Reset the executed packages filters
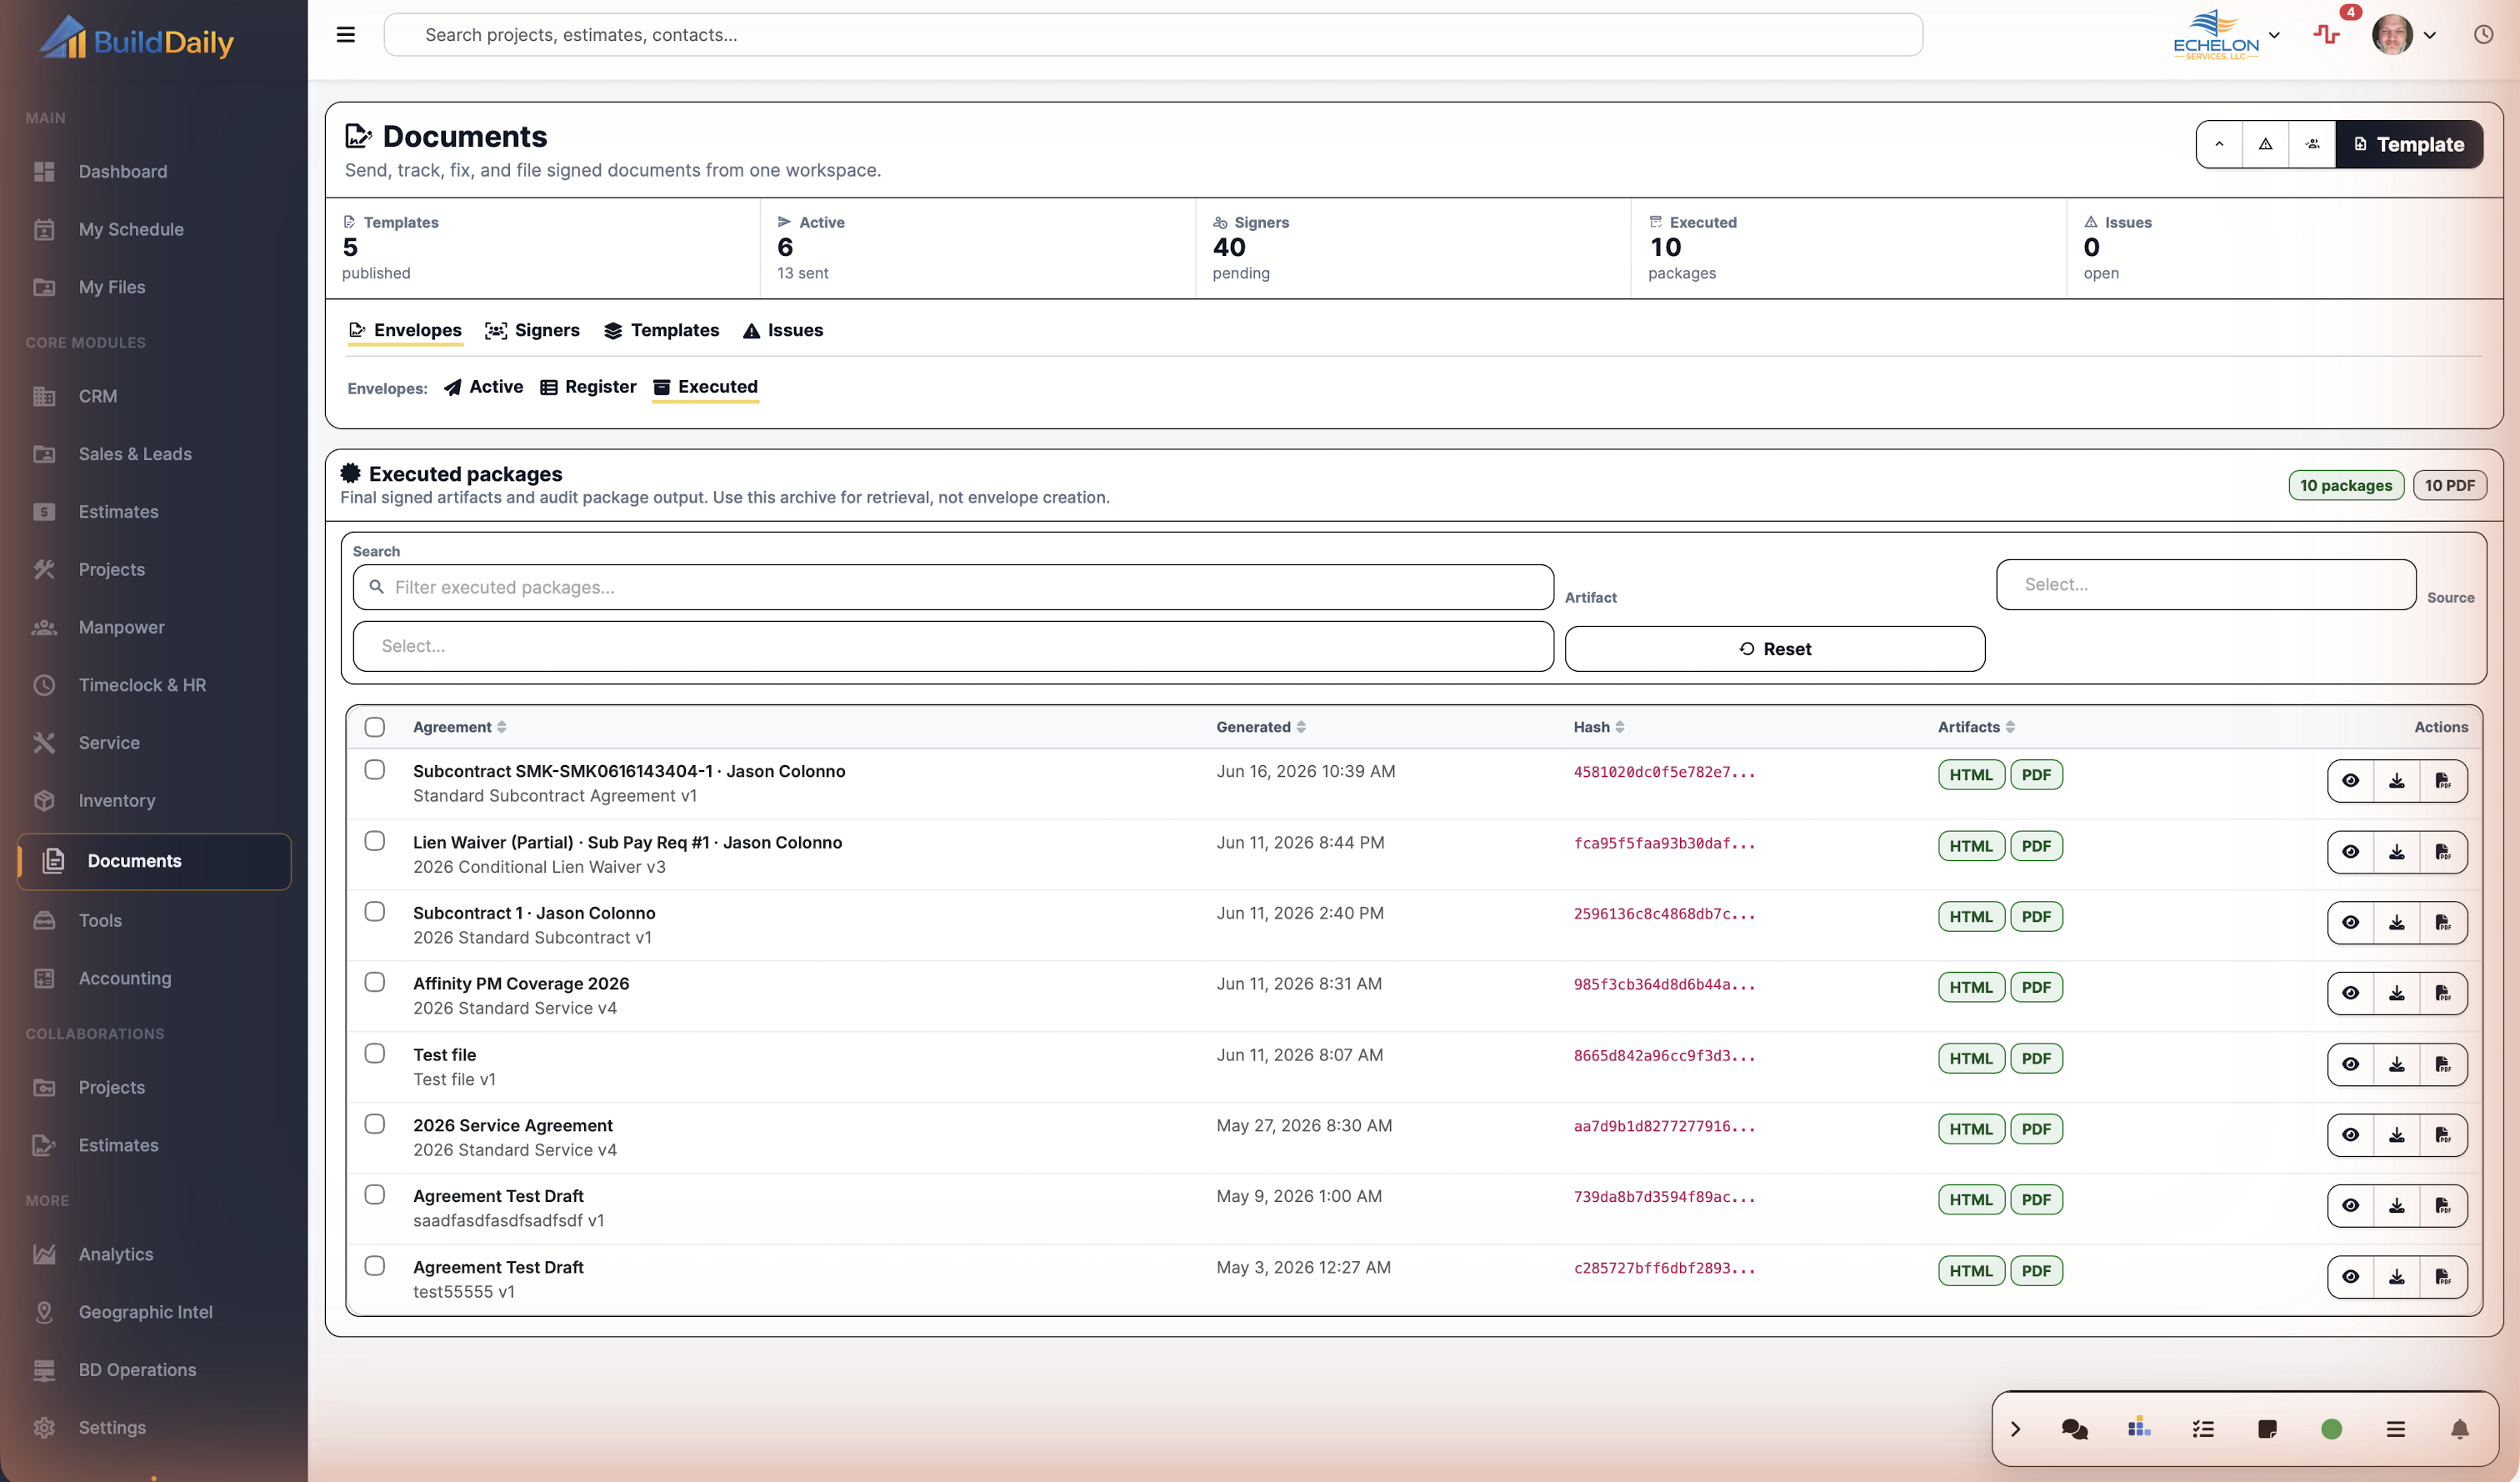The width and height of the screenshot is (2520, 1482). click(x=1774, y=649)
